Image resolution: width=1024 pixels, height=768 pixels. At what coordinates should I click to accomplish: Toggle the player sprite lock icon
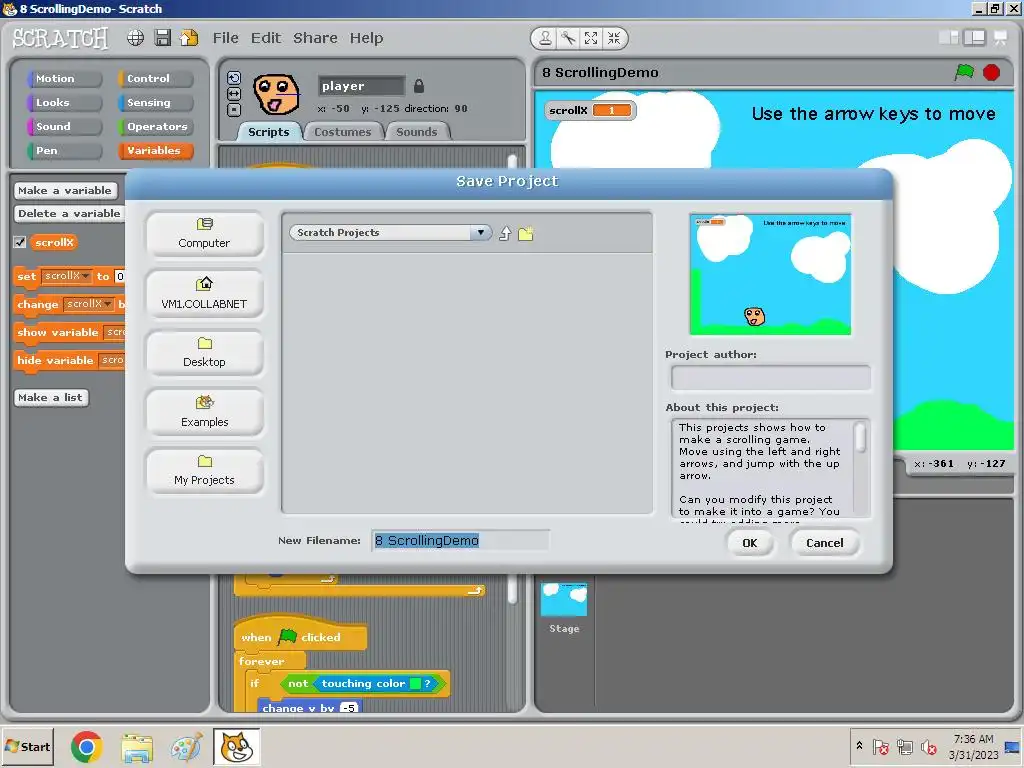click(x=419, y=86)
